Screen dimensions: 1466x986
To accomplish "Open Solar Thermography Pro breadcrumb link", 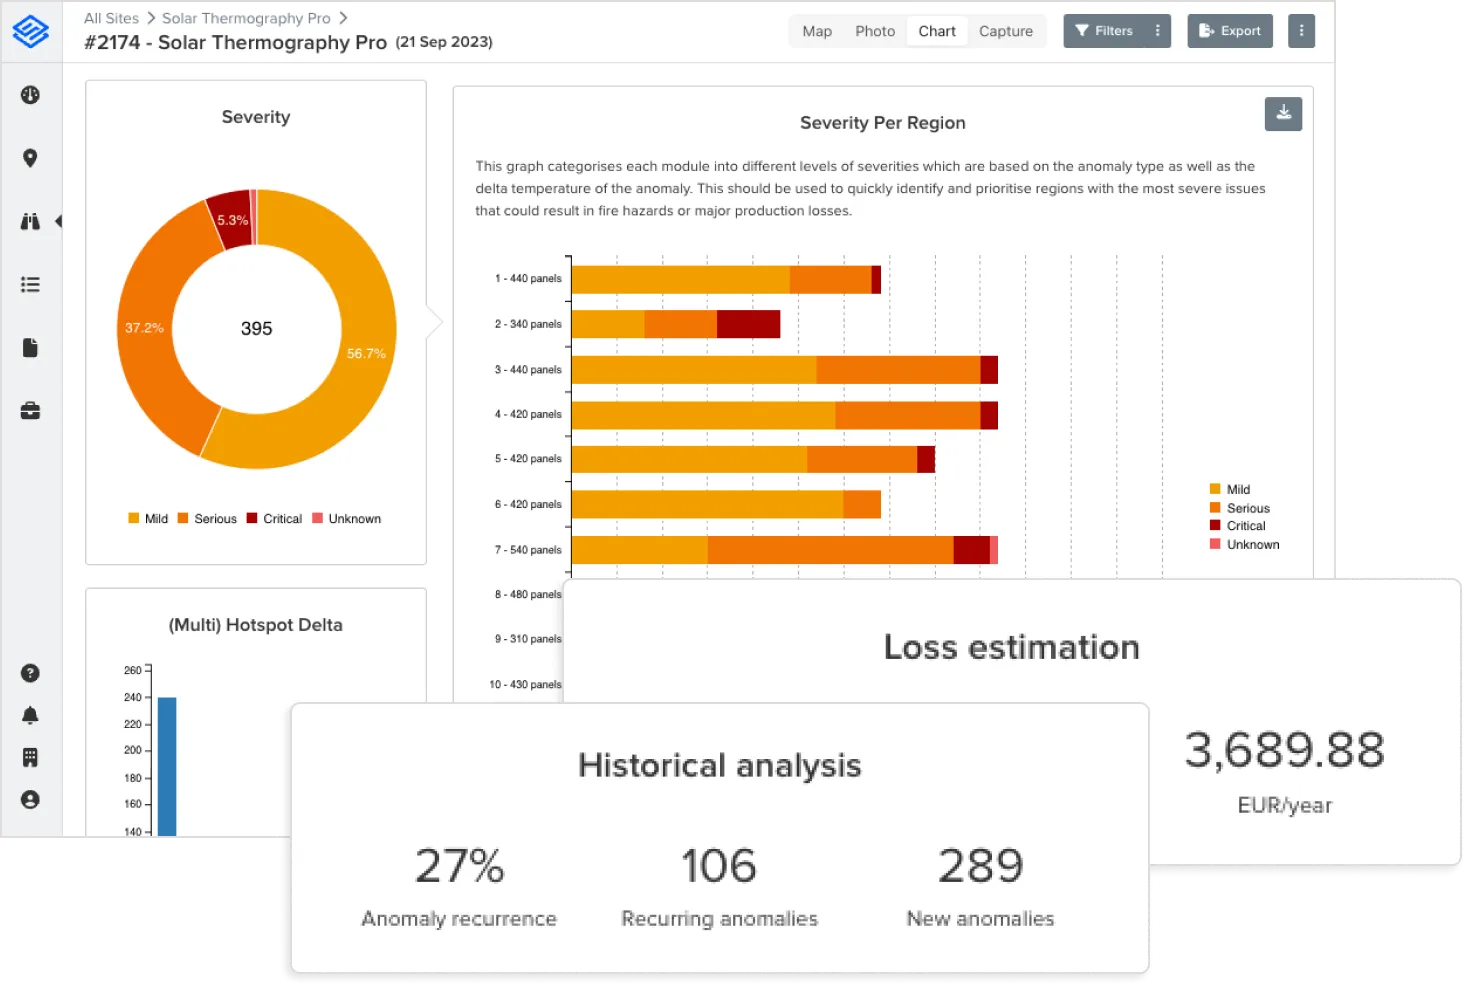I will (246, 18).
